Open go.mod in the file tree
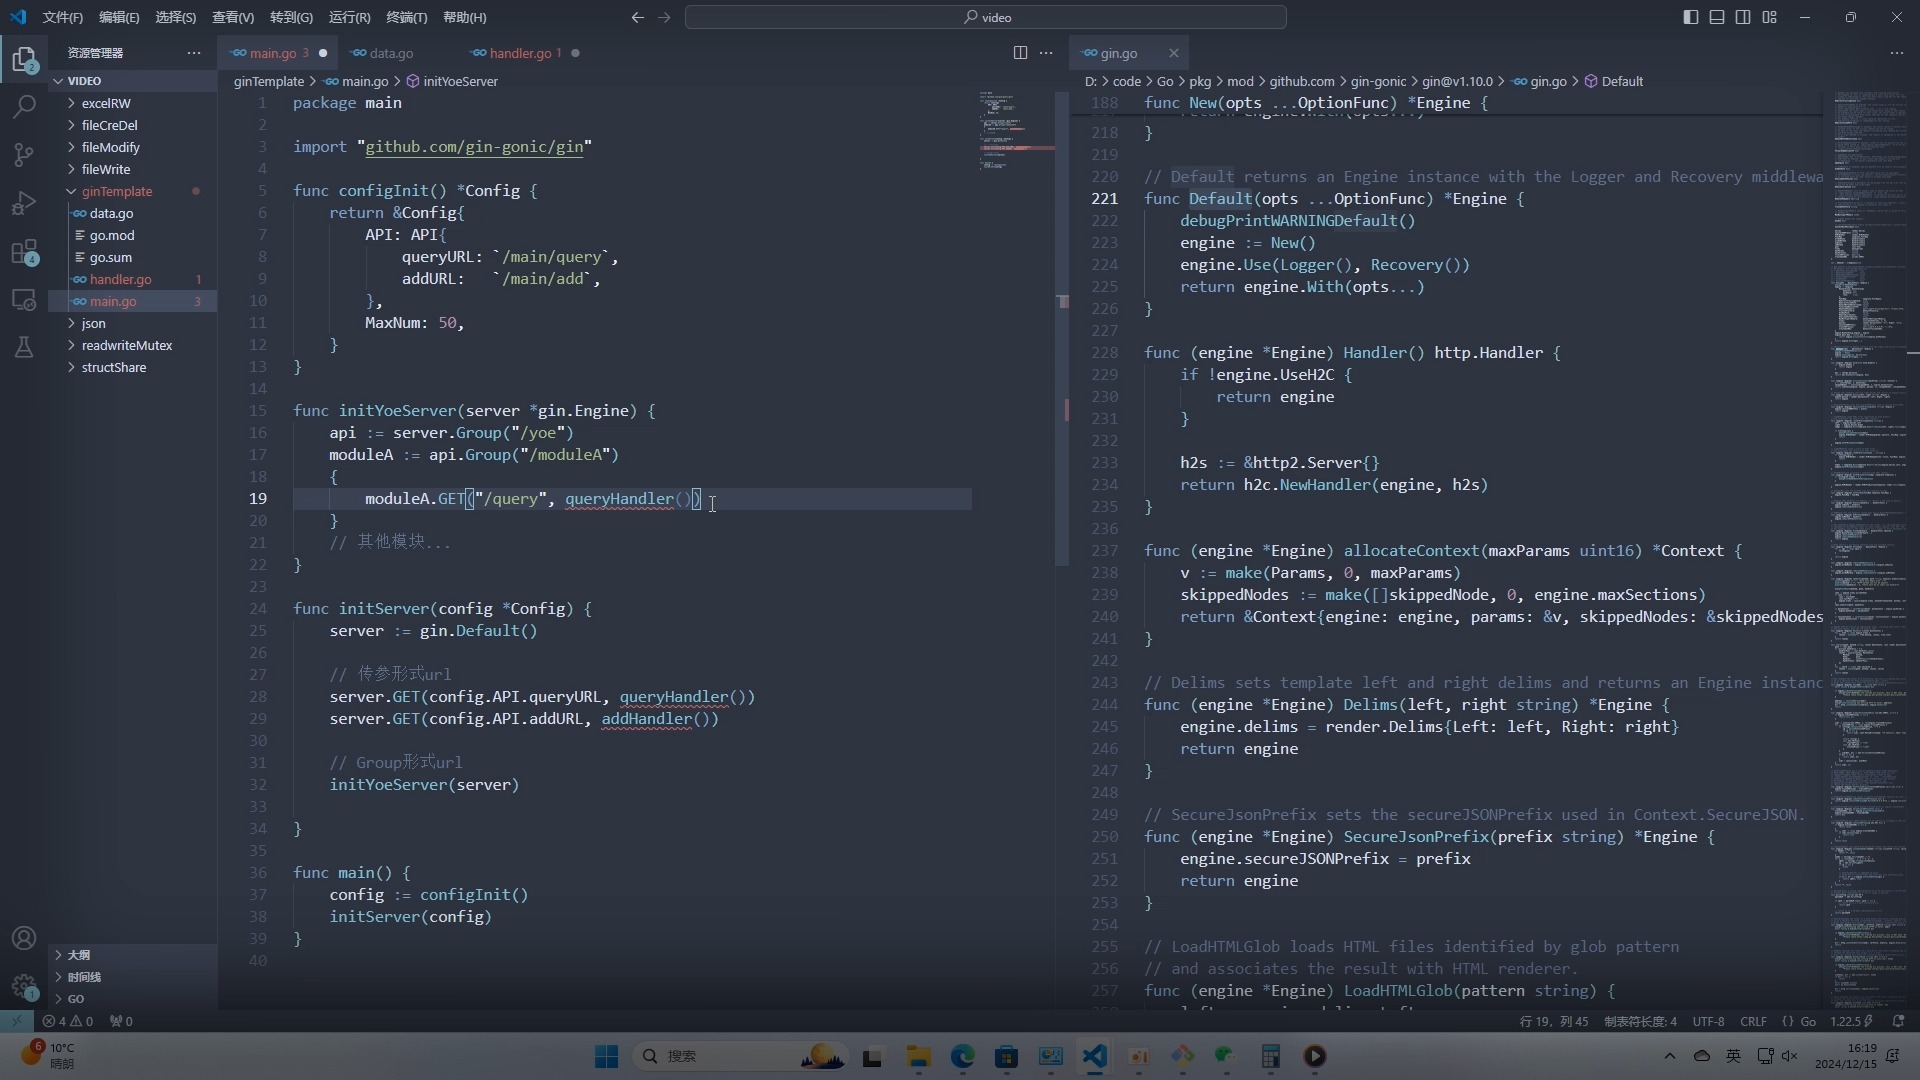Viewport: 1920px width, 1080px height. 133,235
